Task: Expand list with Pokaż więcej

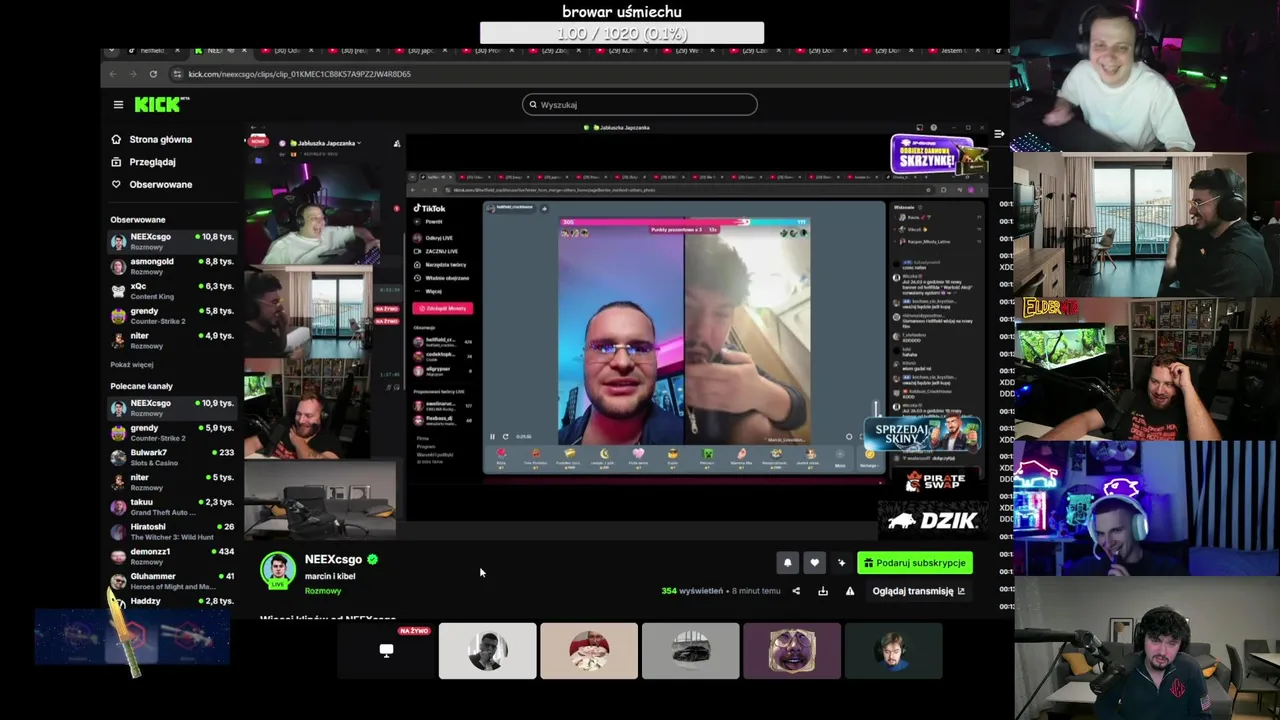Action: (x=132, y=365)
